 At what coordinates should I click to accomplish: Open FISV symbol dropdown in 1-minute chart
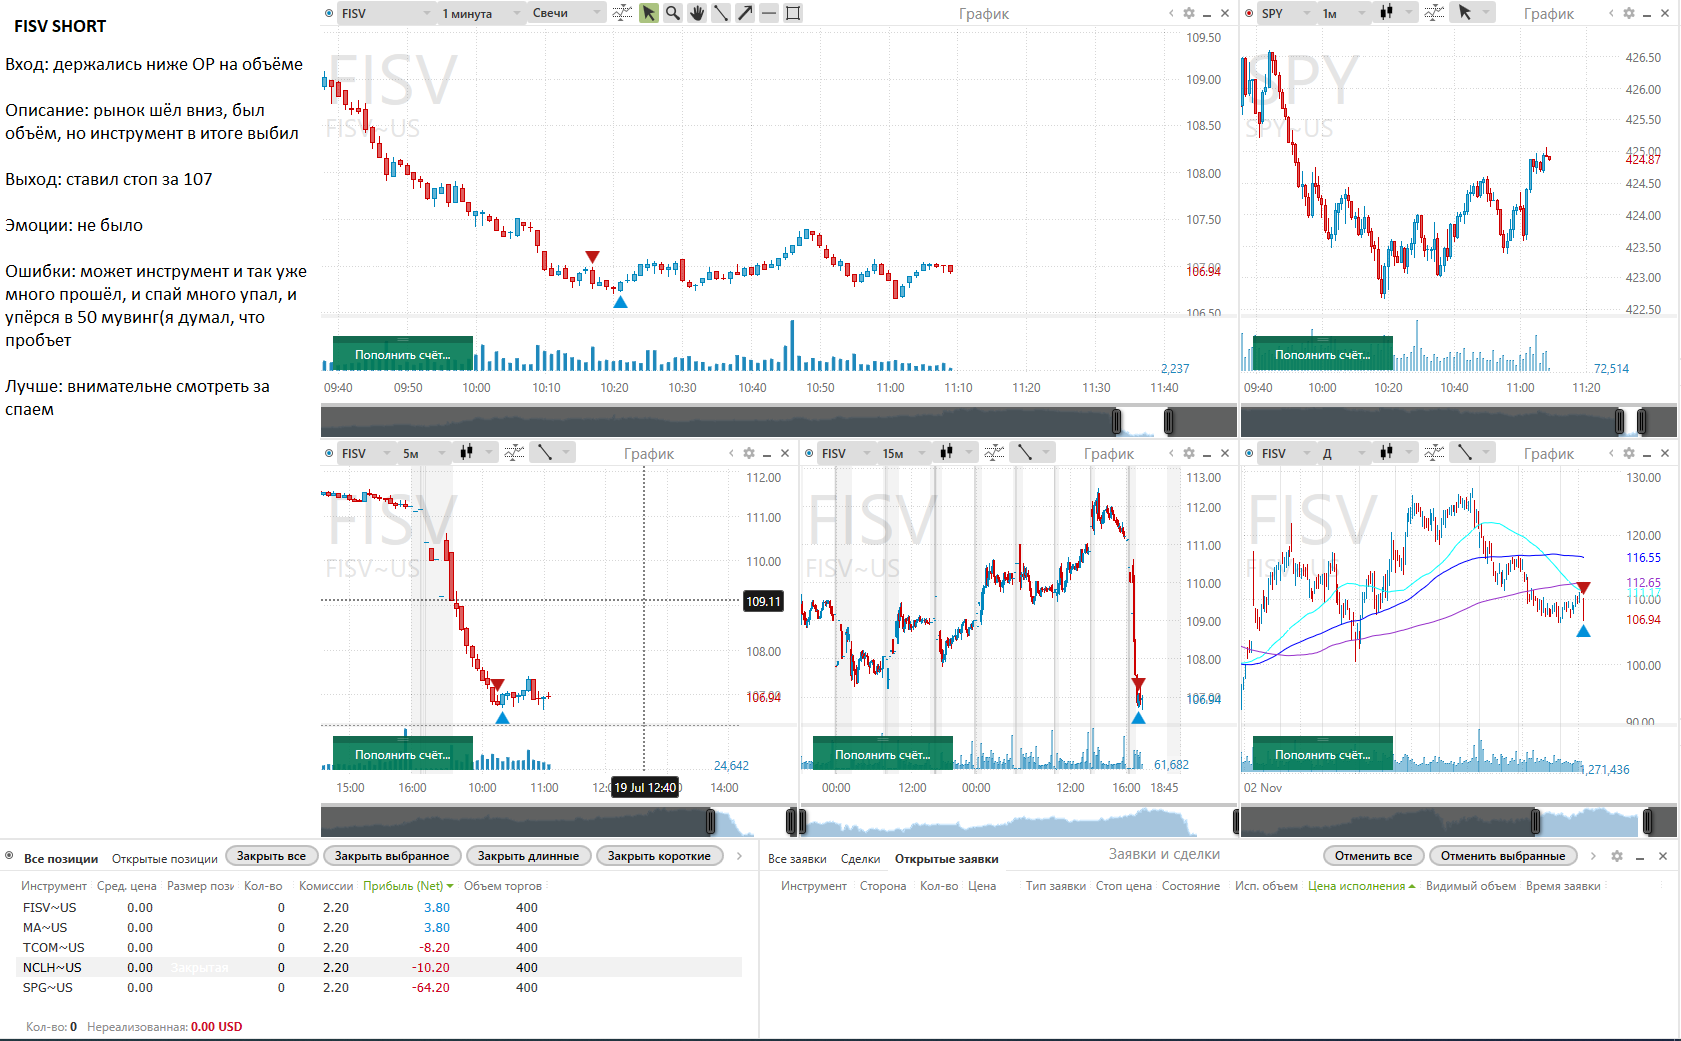385,13
